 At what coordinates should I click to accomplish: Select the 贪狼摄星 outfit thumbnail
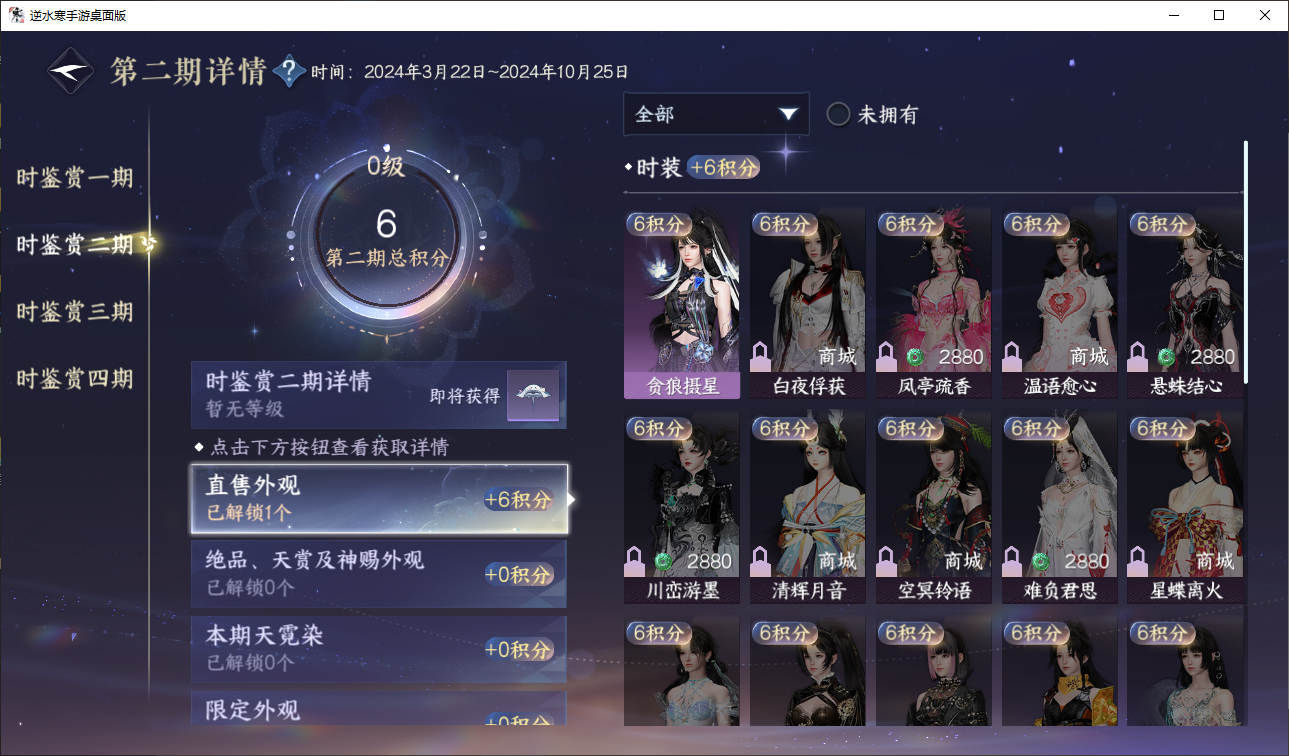tap(682, 303)
